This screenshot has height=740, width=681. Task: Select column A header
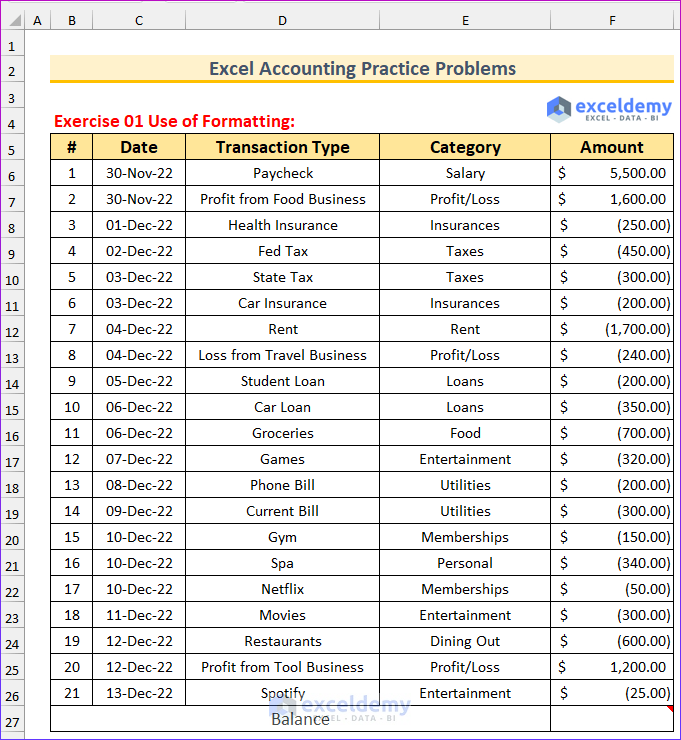37,20
